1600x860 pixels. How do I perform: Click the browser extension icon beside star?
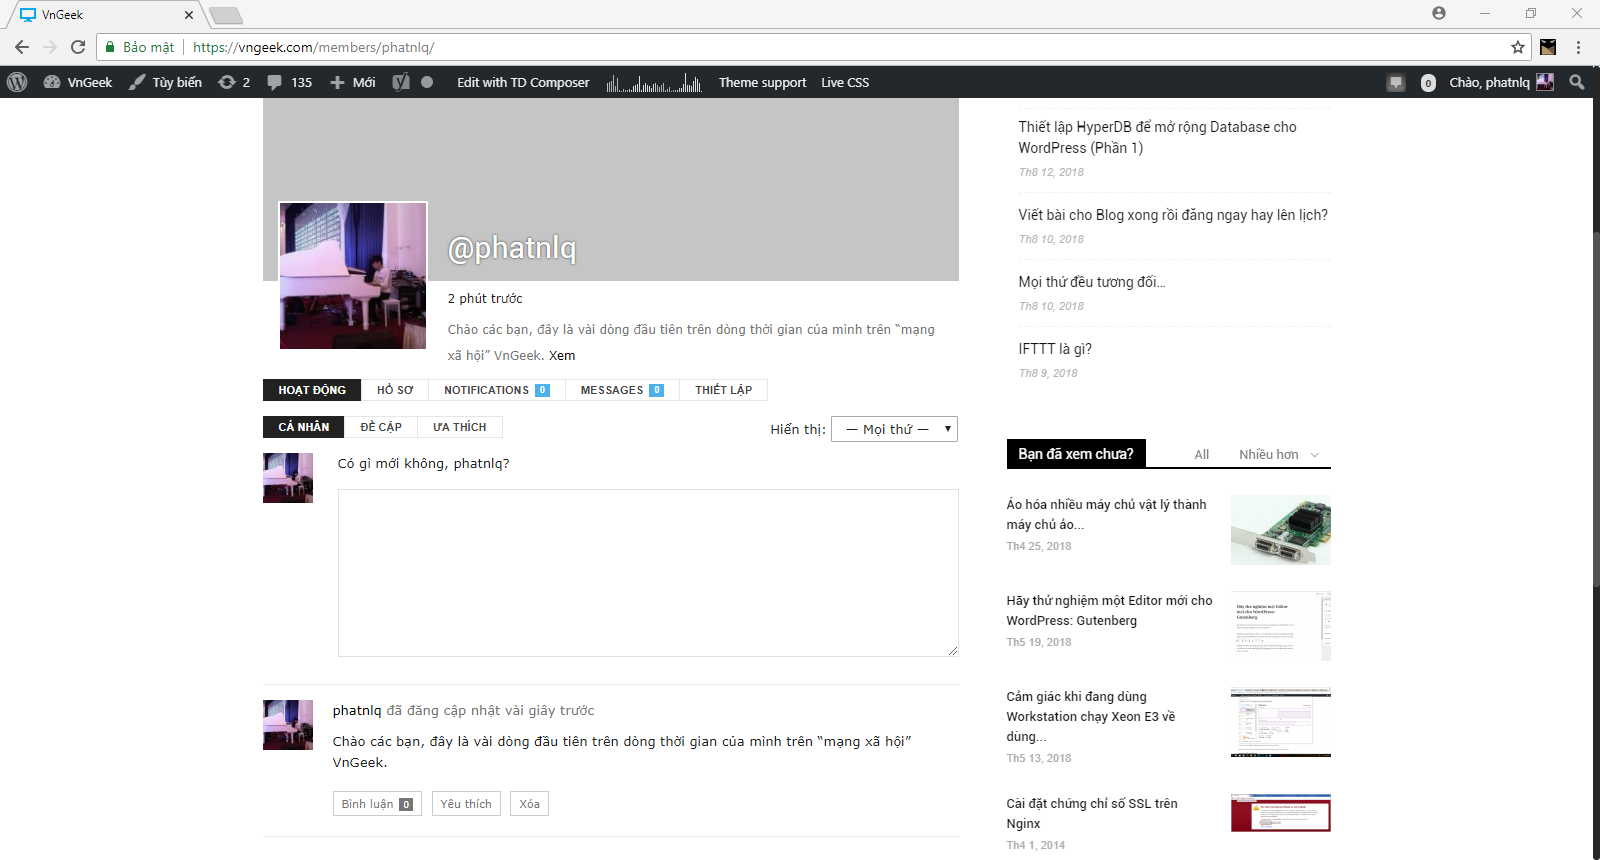click(1548, 47)
